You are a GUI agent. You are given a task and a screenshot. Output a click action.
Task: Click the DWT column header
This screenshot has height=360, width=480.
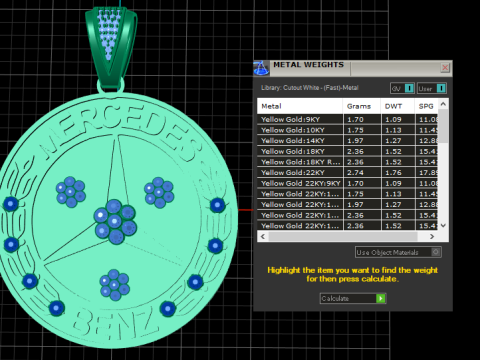(398, 106)
